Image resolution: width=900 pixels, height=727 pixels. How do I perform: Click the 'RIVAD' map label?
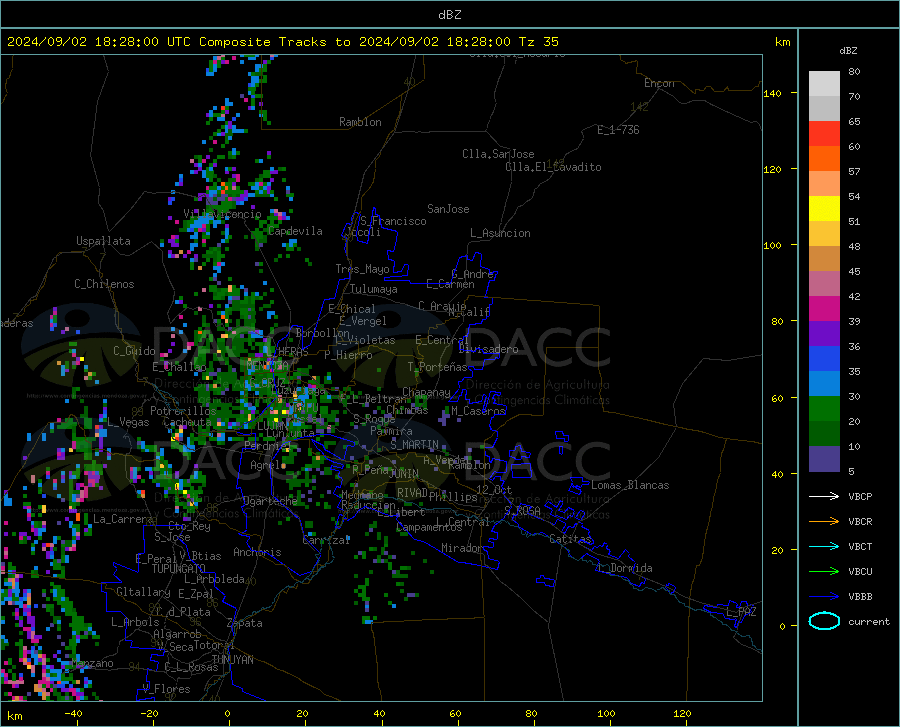[412, 493]
